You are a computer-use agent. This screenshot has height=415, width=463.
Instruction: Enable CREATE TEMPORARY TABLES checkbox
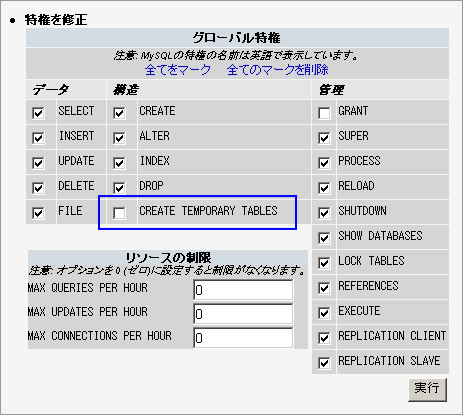coord(119,213)
